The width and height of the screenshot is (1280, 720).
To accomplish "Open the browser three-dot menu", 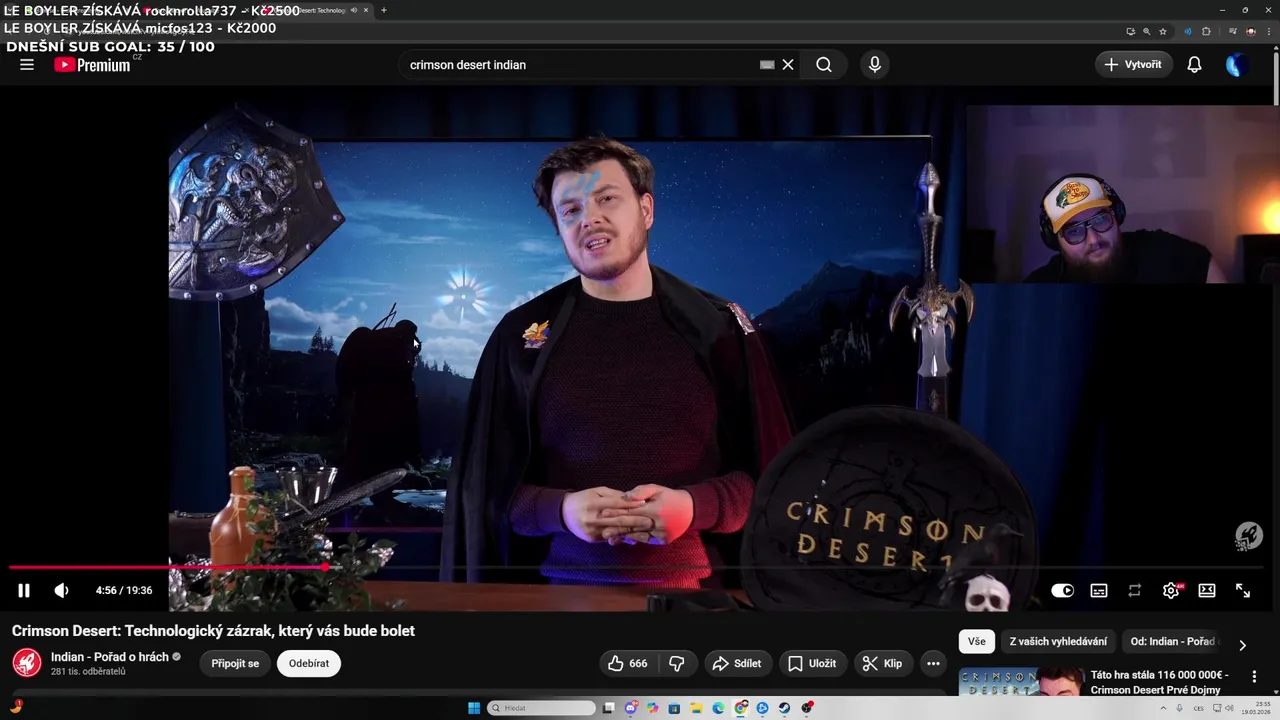I will [1269, 32].
